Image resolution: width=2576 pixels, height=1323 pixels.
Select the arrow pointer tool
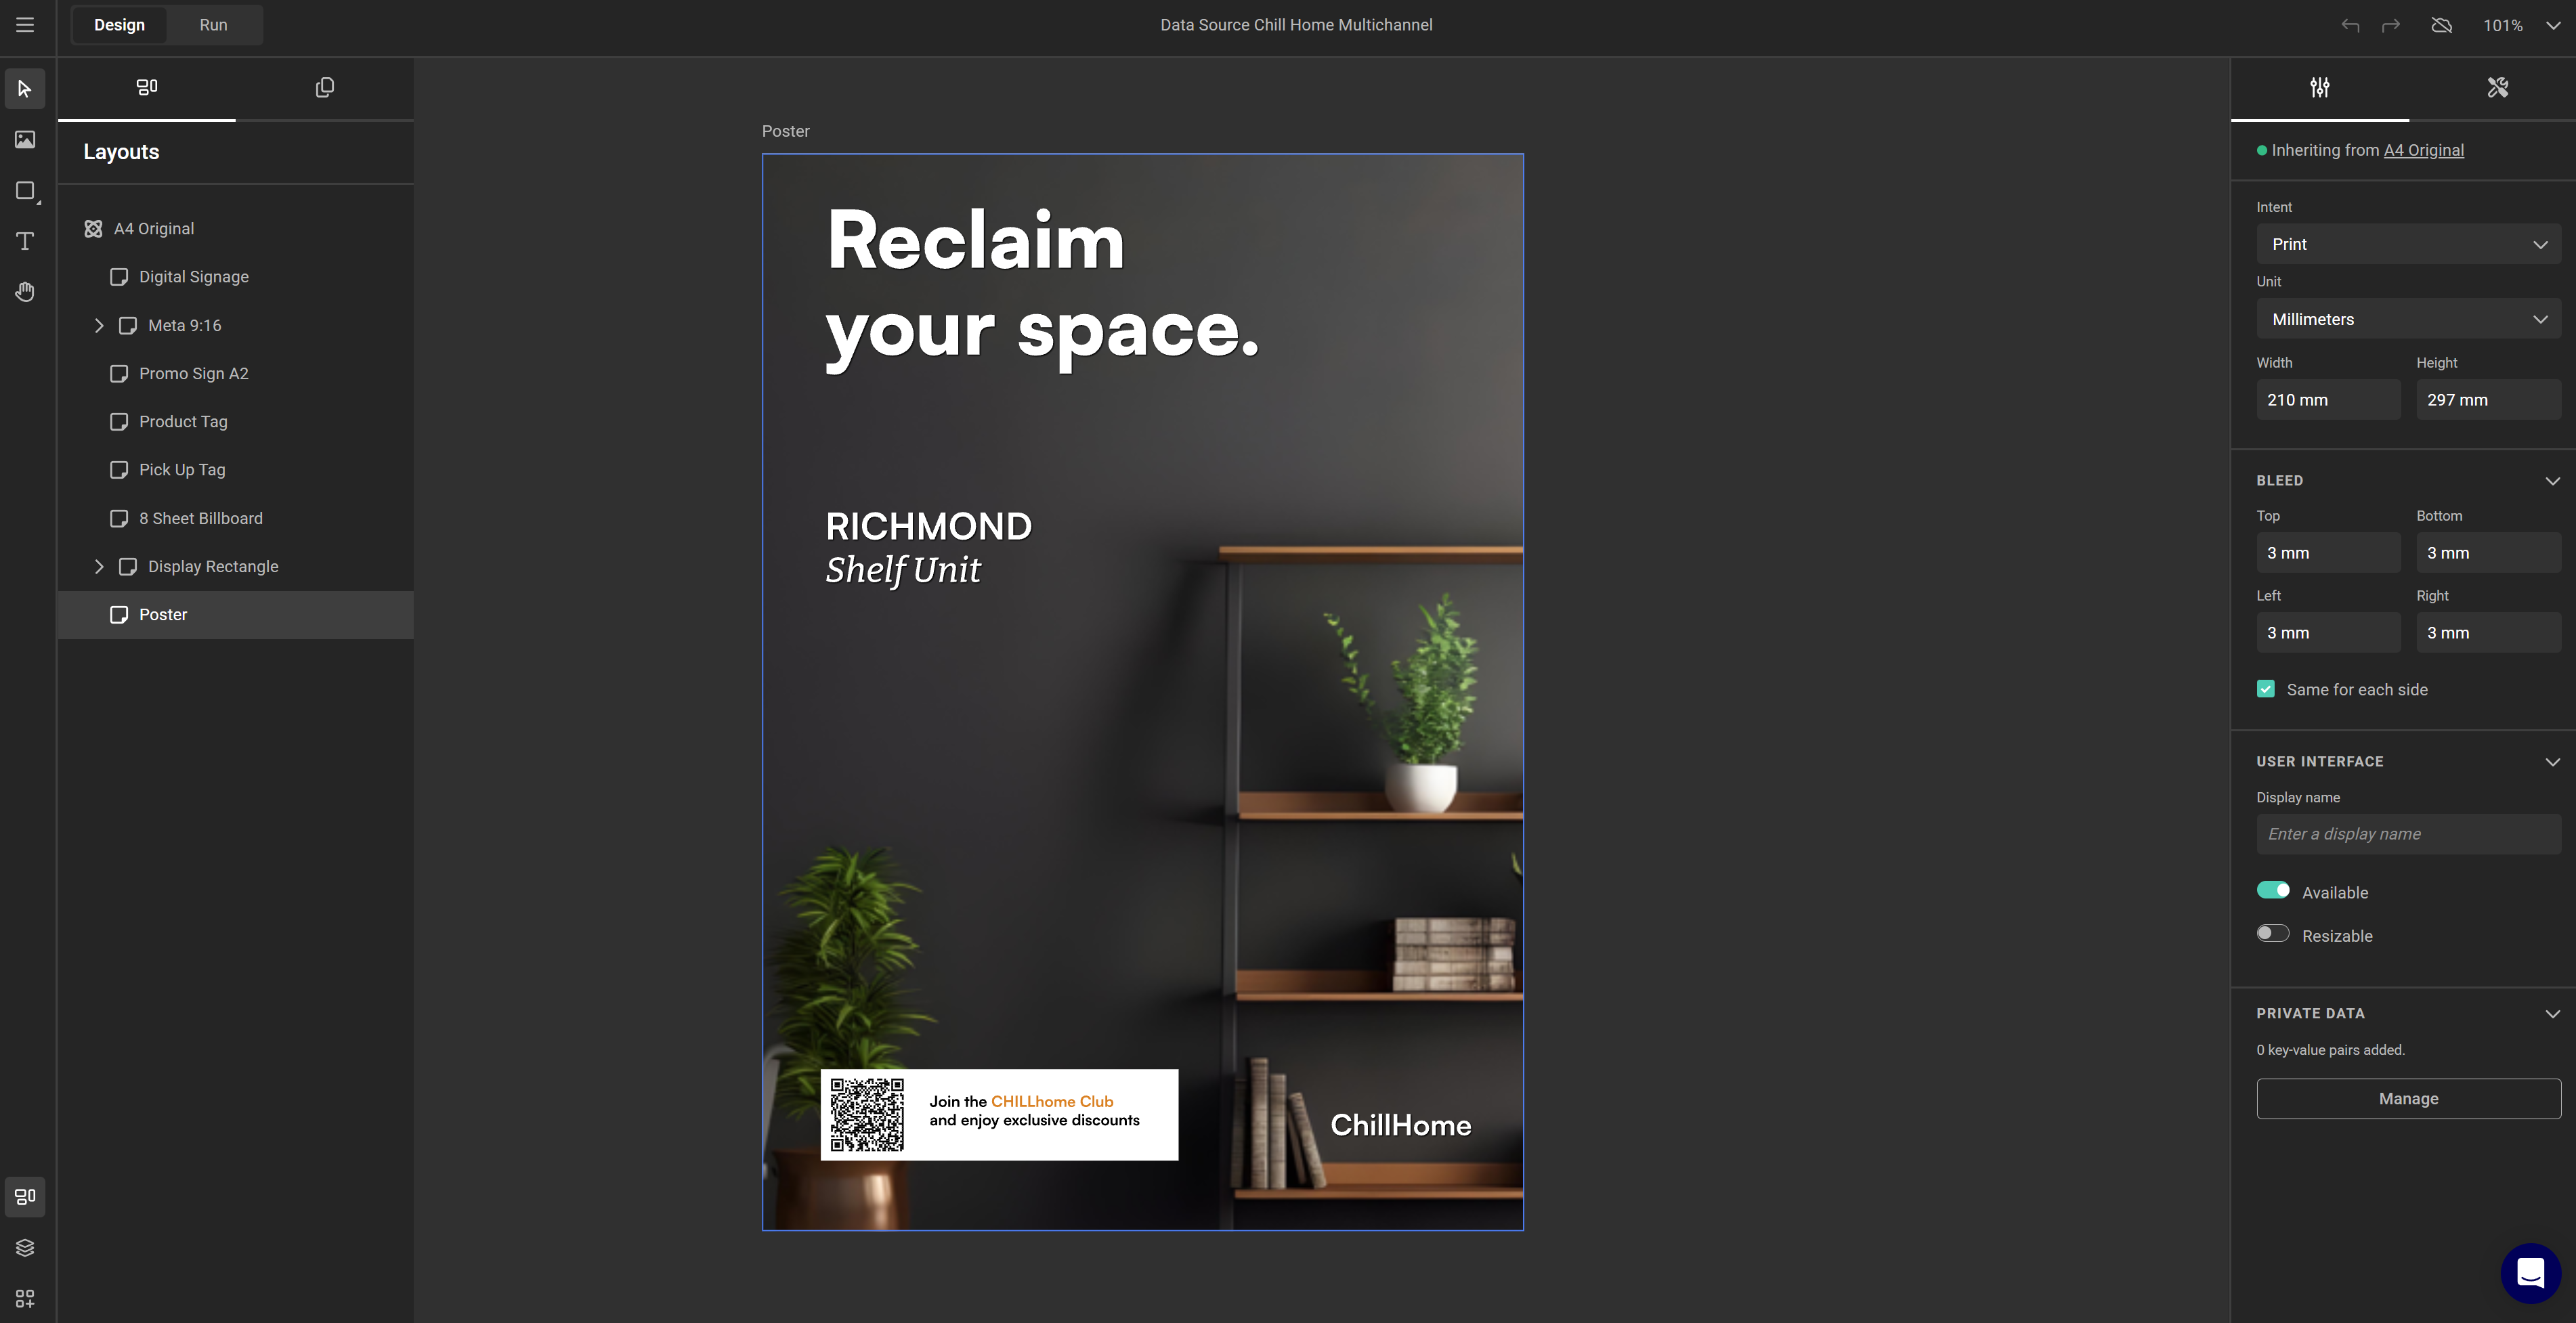[25, 89]
